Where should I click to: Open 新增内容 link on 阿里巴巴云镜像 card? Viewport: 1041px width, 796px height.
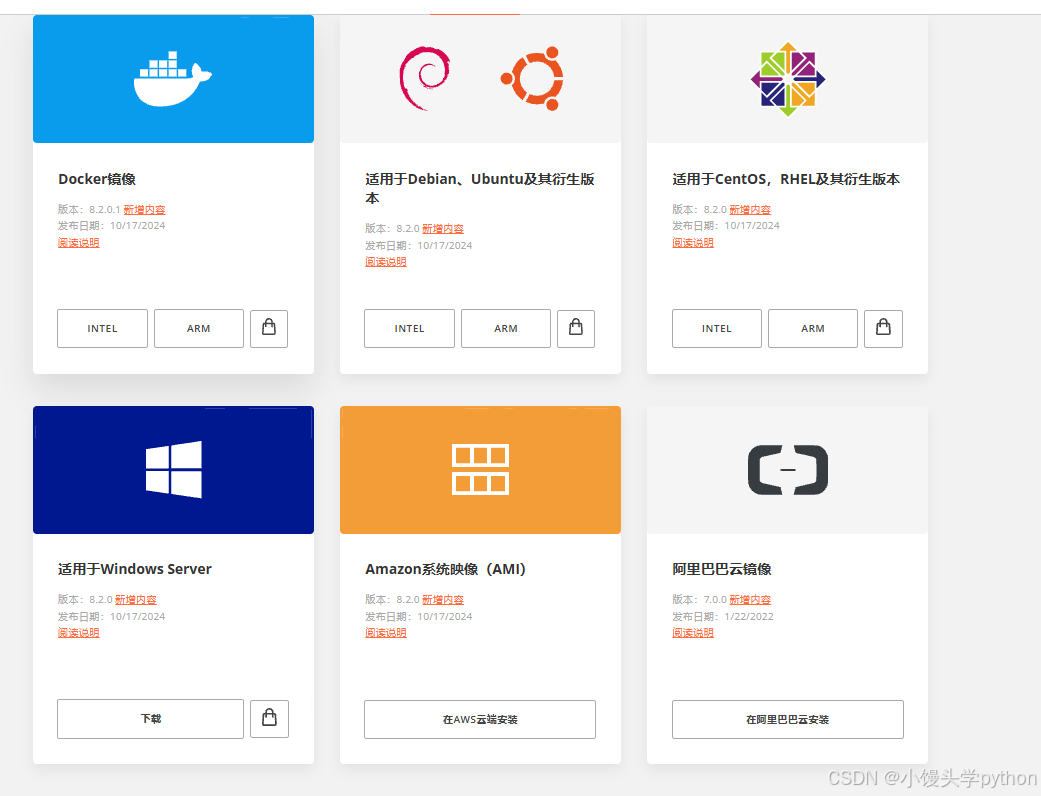pos(750,599)
